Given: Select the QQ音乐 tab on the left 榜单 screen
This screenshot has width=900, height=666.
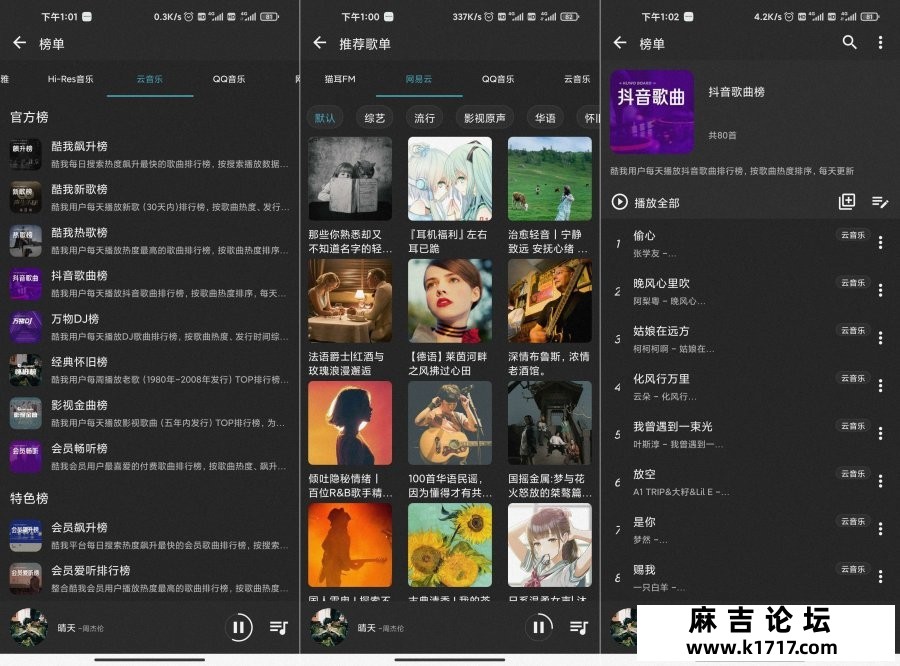Looking at the screenshot, I should click(229, 79).
